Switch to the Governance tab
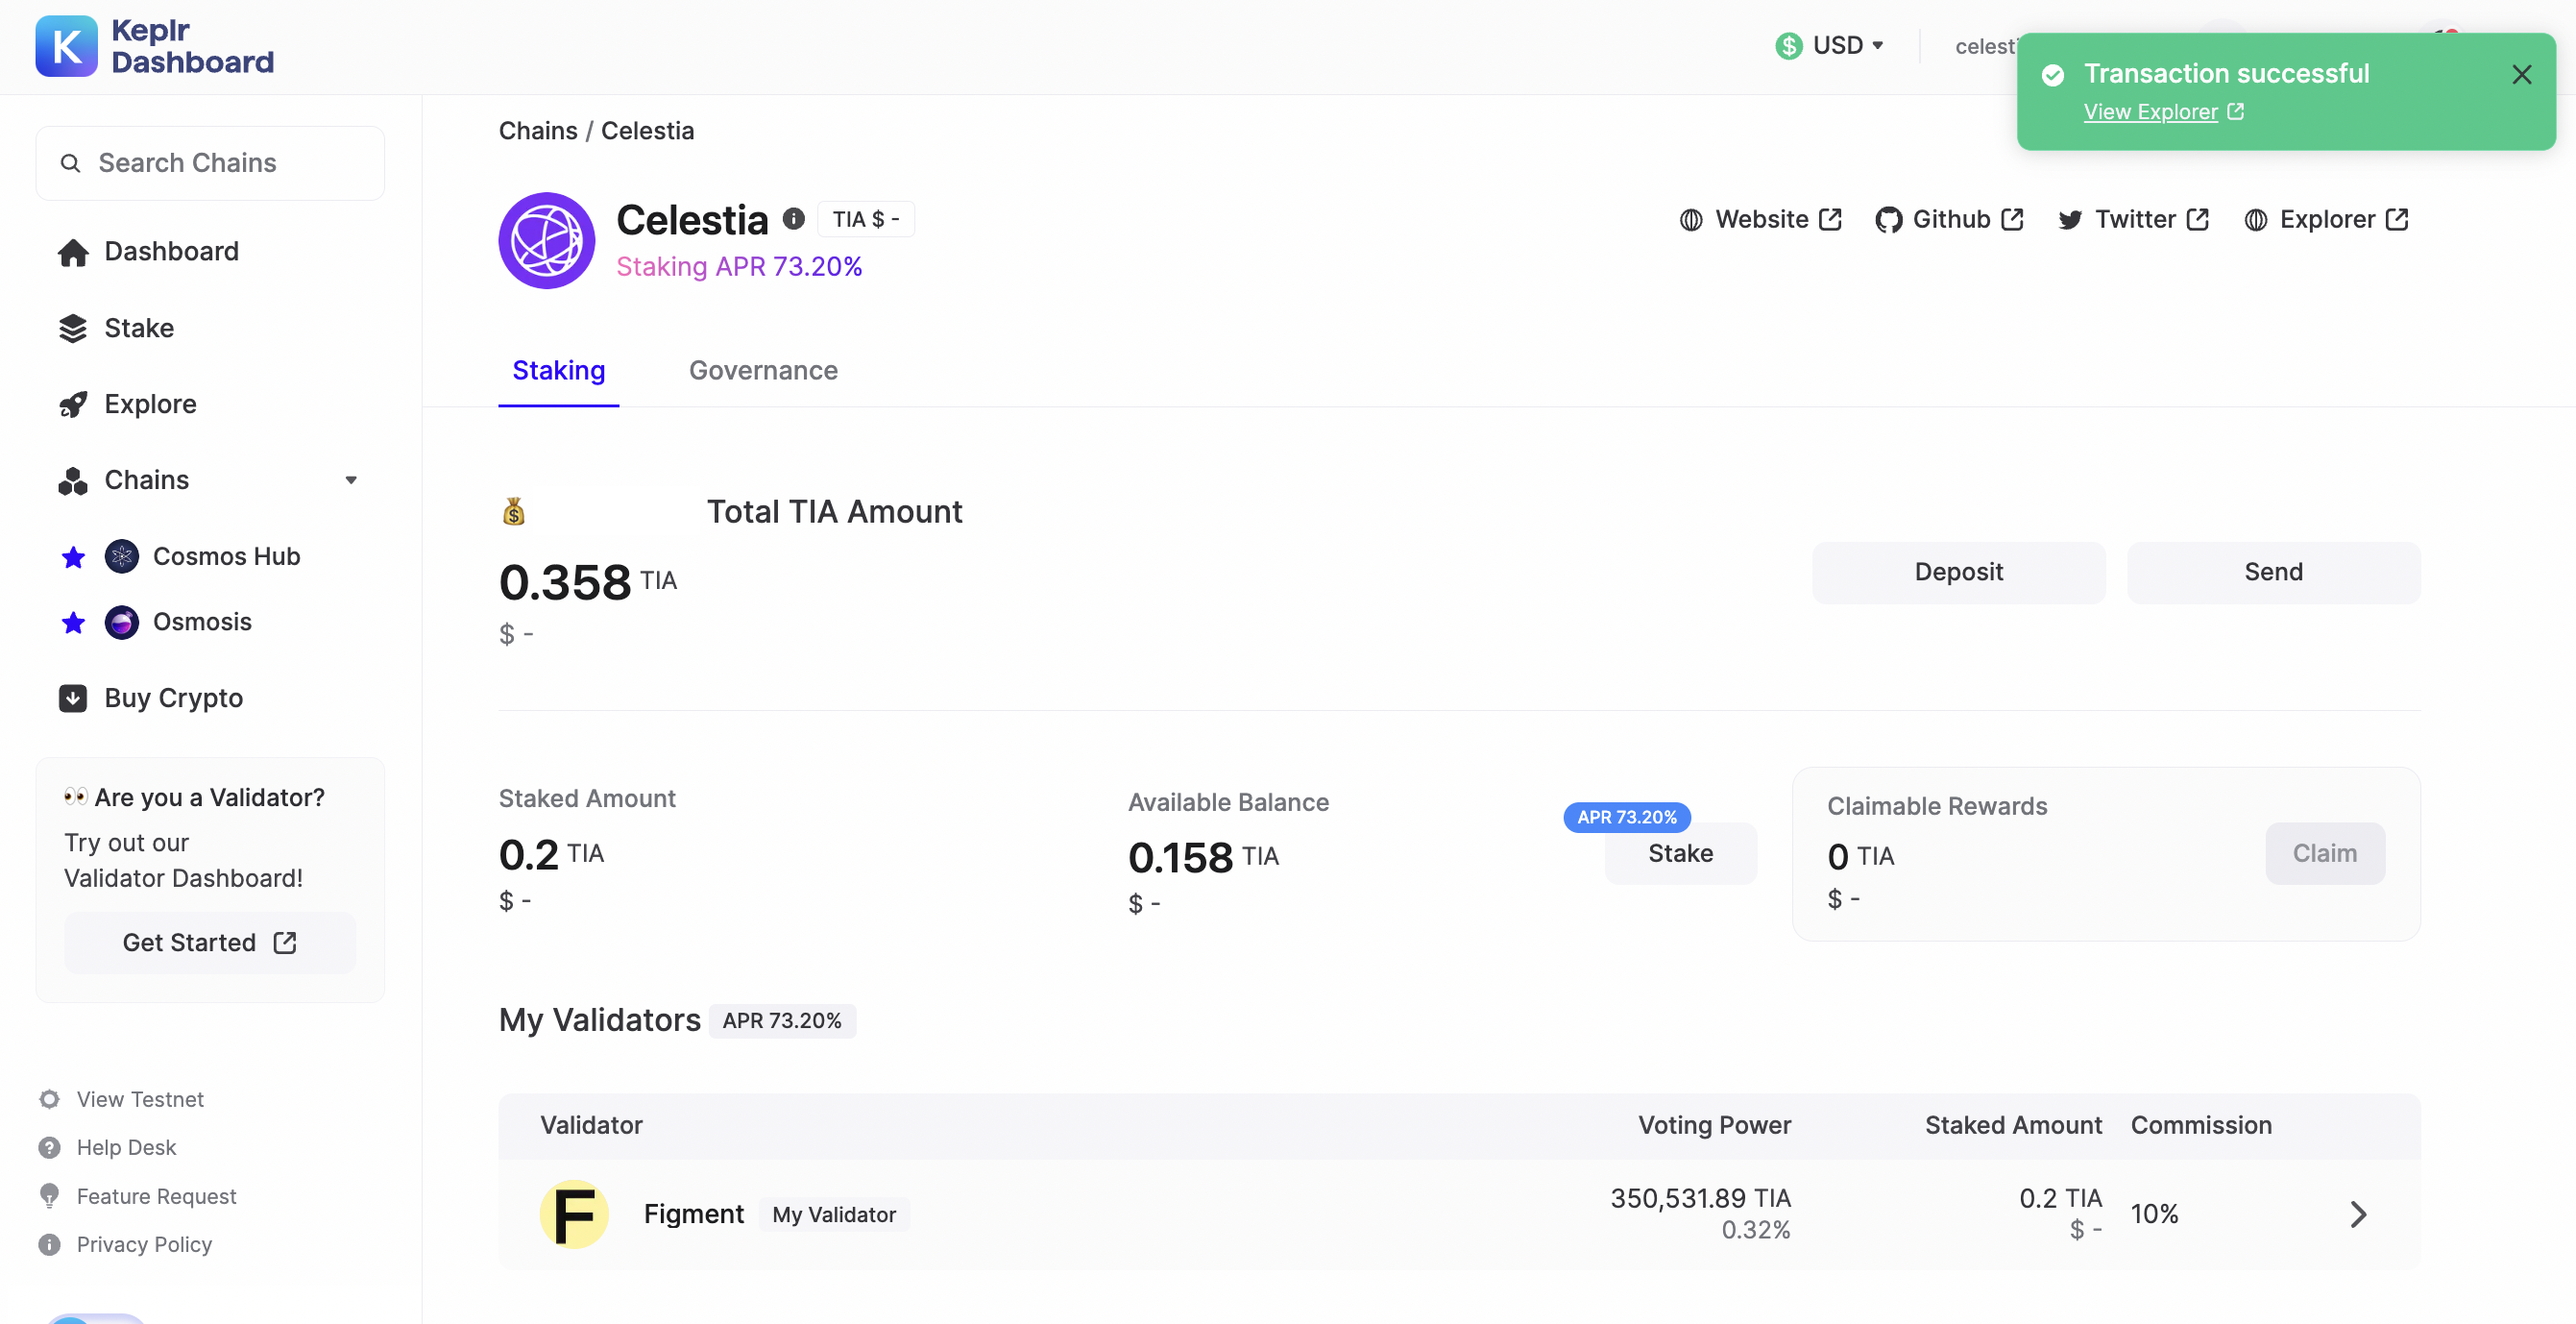The height and width of the screenshot is (1324, 2576). click(x=763, y=371)
